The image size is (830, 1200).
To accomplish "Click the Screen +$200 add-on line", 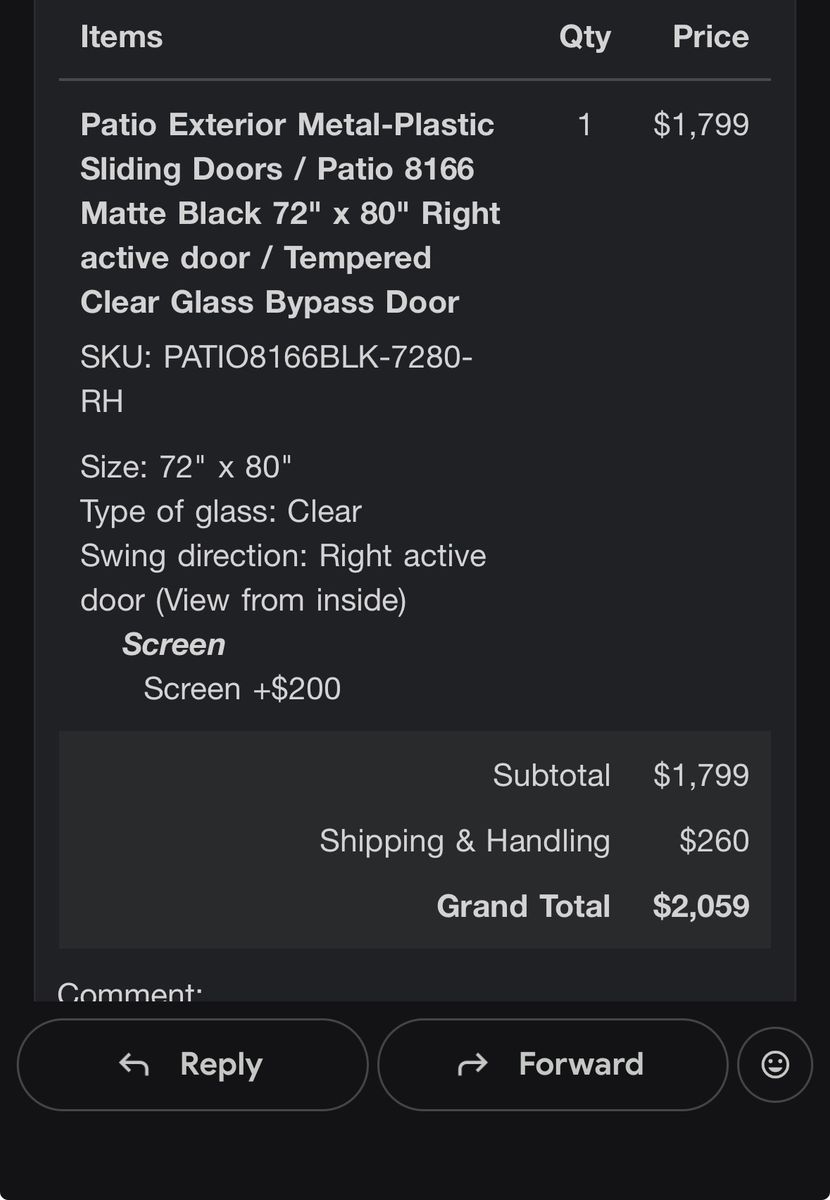I will (242, 689).
